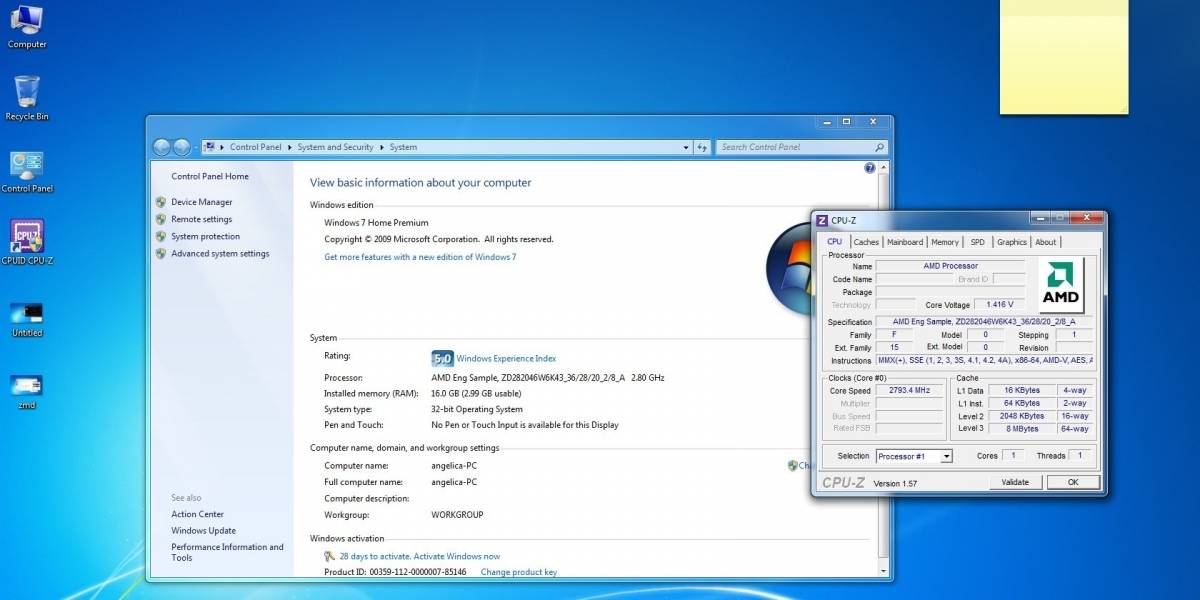Open the Computer desktop icon
The width and height of the screenshot is (1200, 600).
(27, 26)
